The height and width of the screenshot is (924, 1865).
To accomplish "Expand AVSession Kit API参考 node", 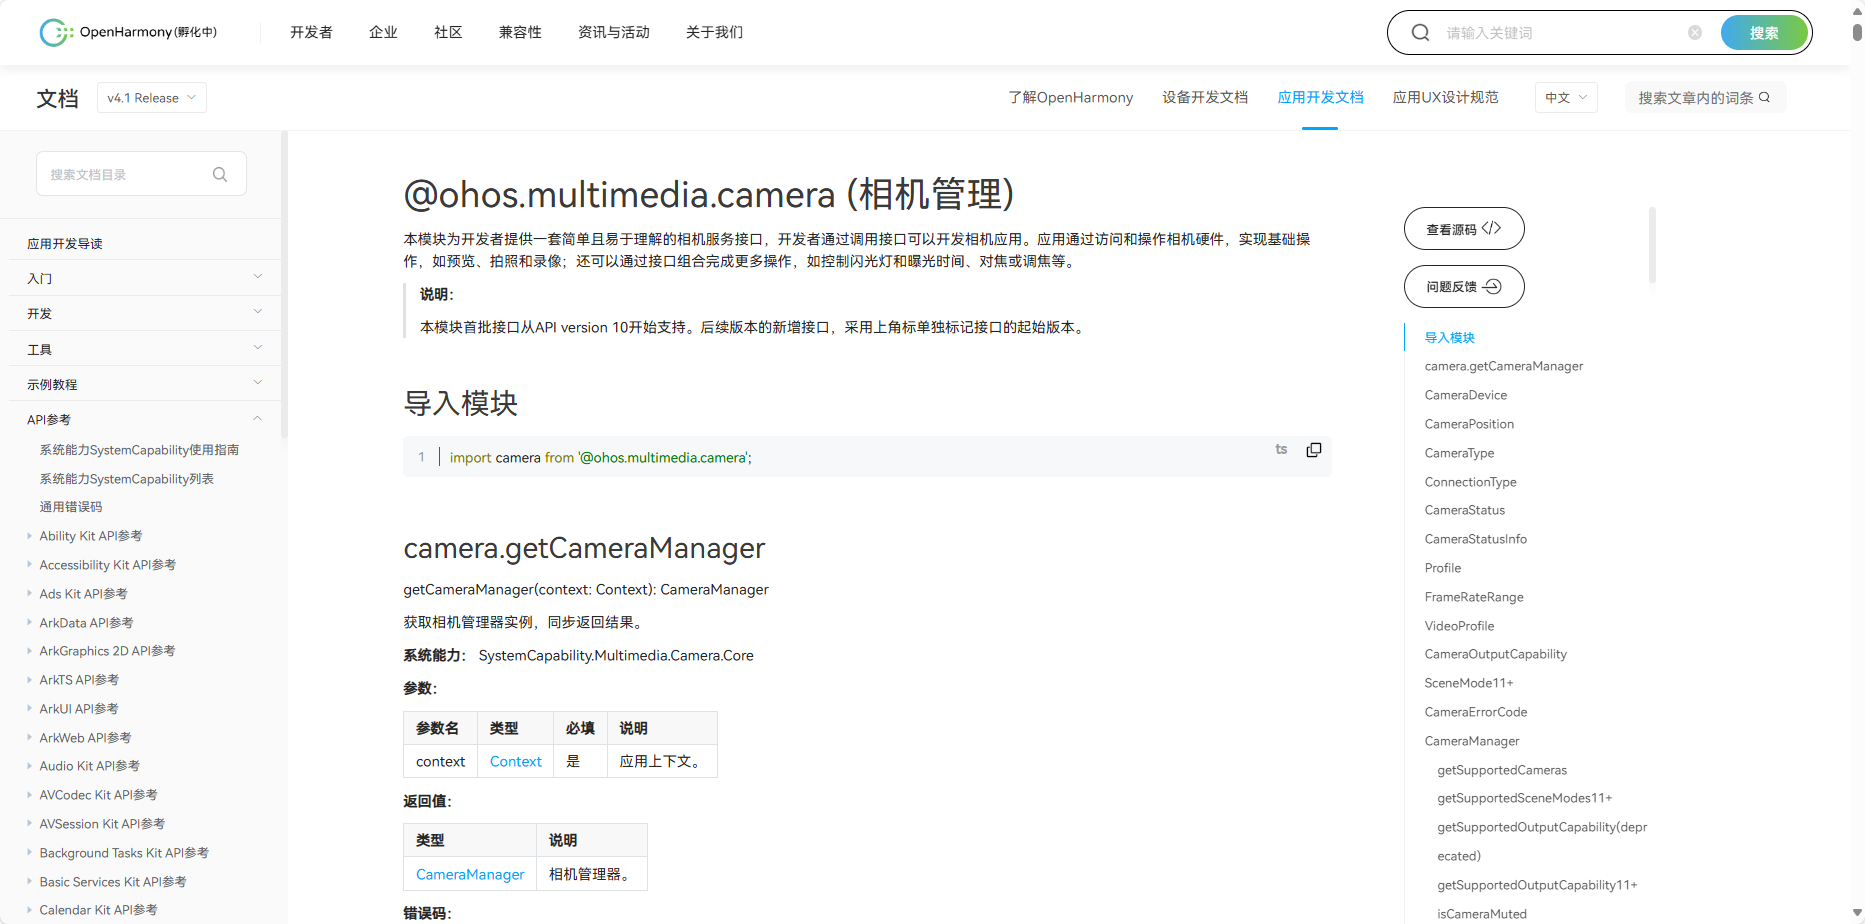I will point(29,824).
